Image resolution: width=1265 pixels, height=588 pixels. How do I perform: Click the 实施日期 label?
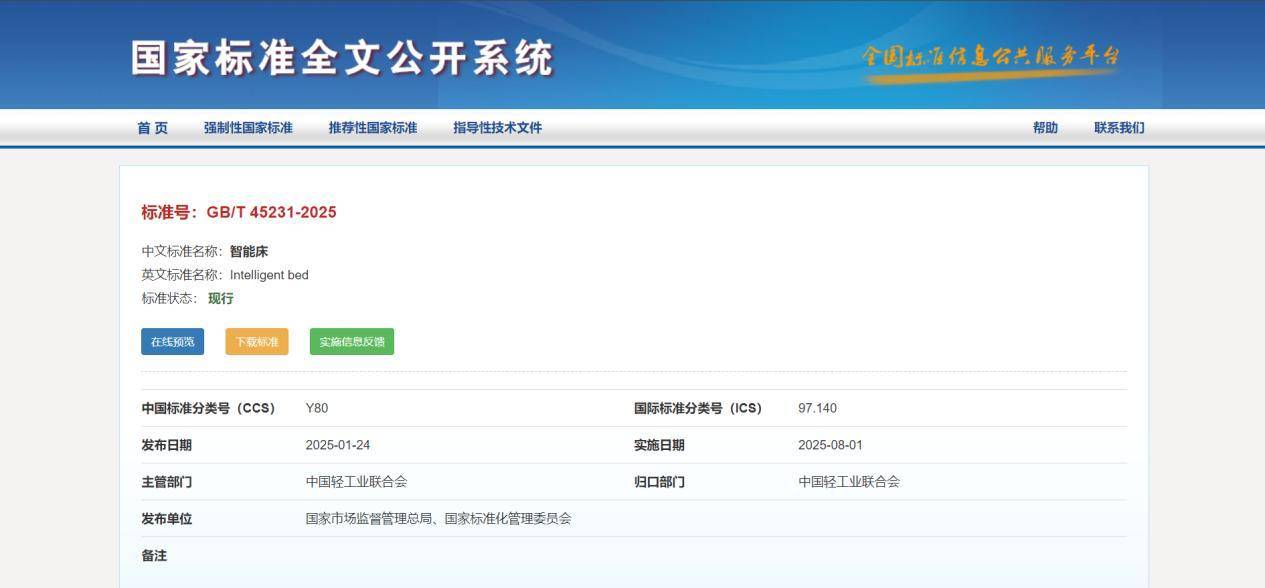click(659, 445)
